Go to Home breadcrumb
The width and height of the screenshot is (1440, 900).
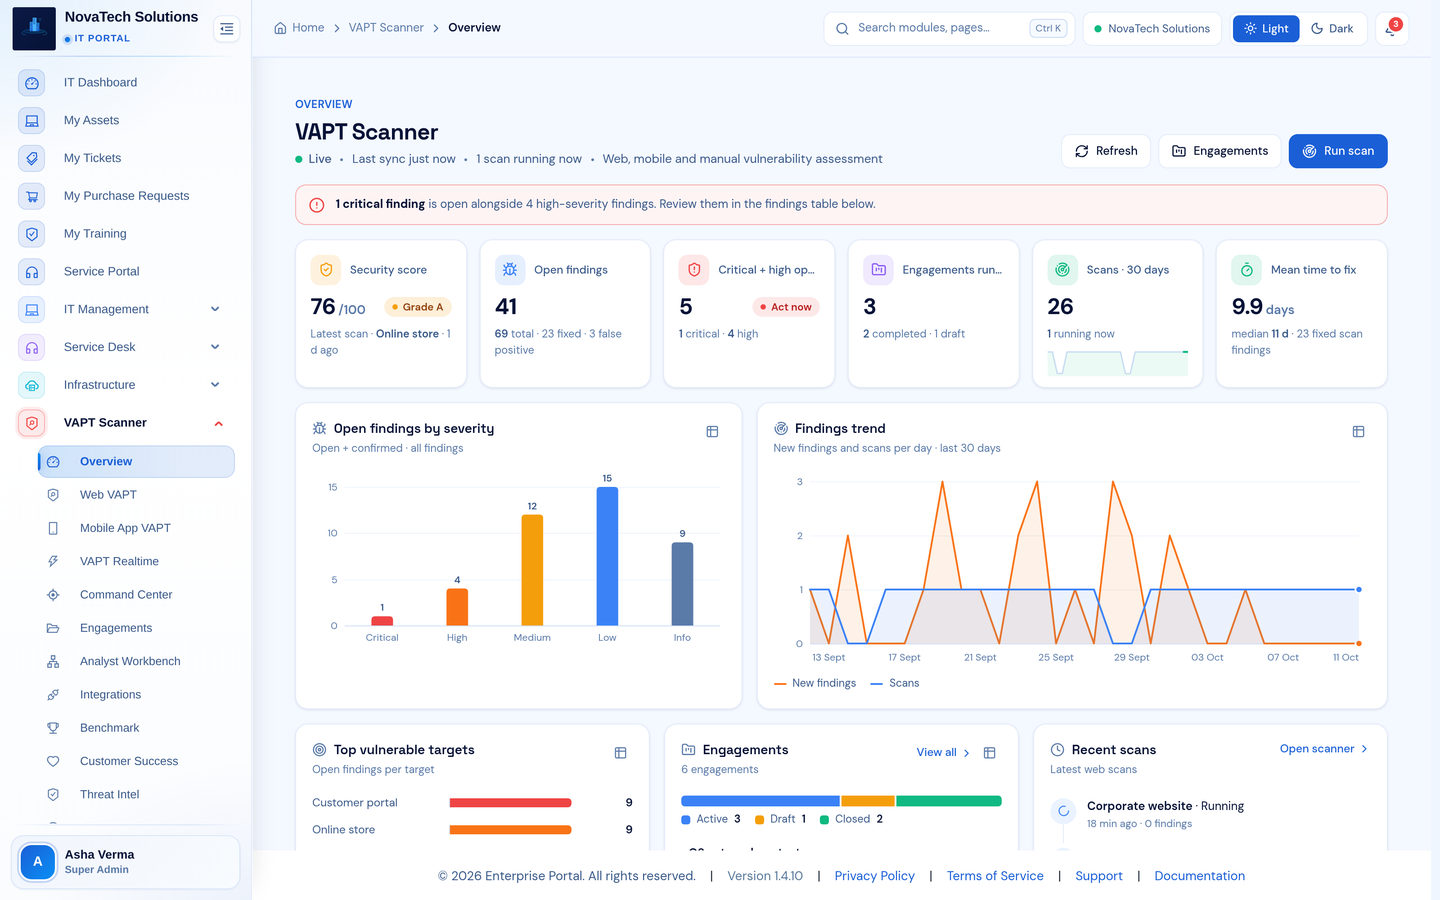pos(299,28)
